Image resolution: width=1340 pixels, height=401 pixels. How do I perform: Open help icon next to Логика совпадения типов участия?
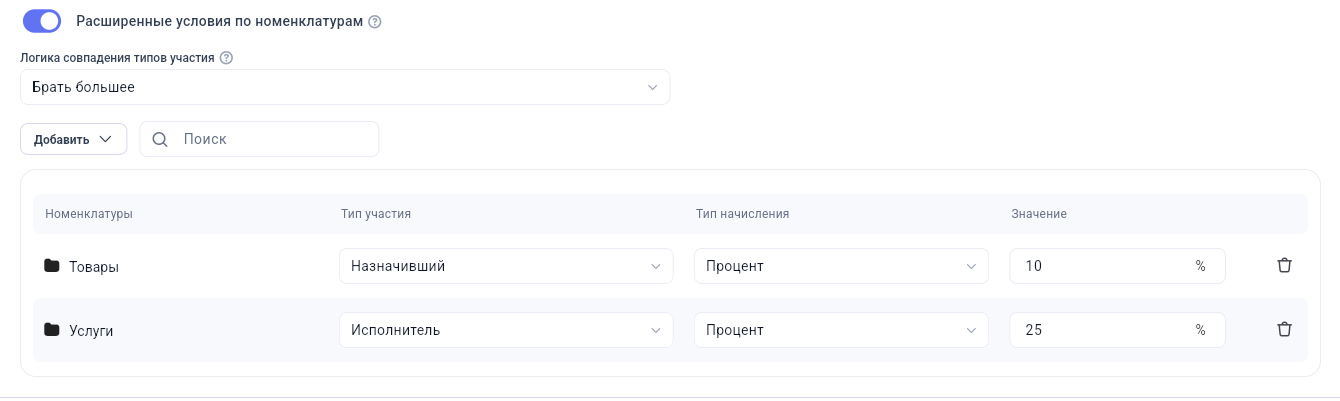click(x=226, y=58)
